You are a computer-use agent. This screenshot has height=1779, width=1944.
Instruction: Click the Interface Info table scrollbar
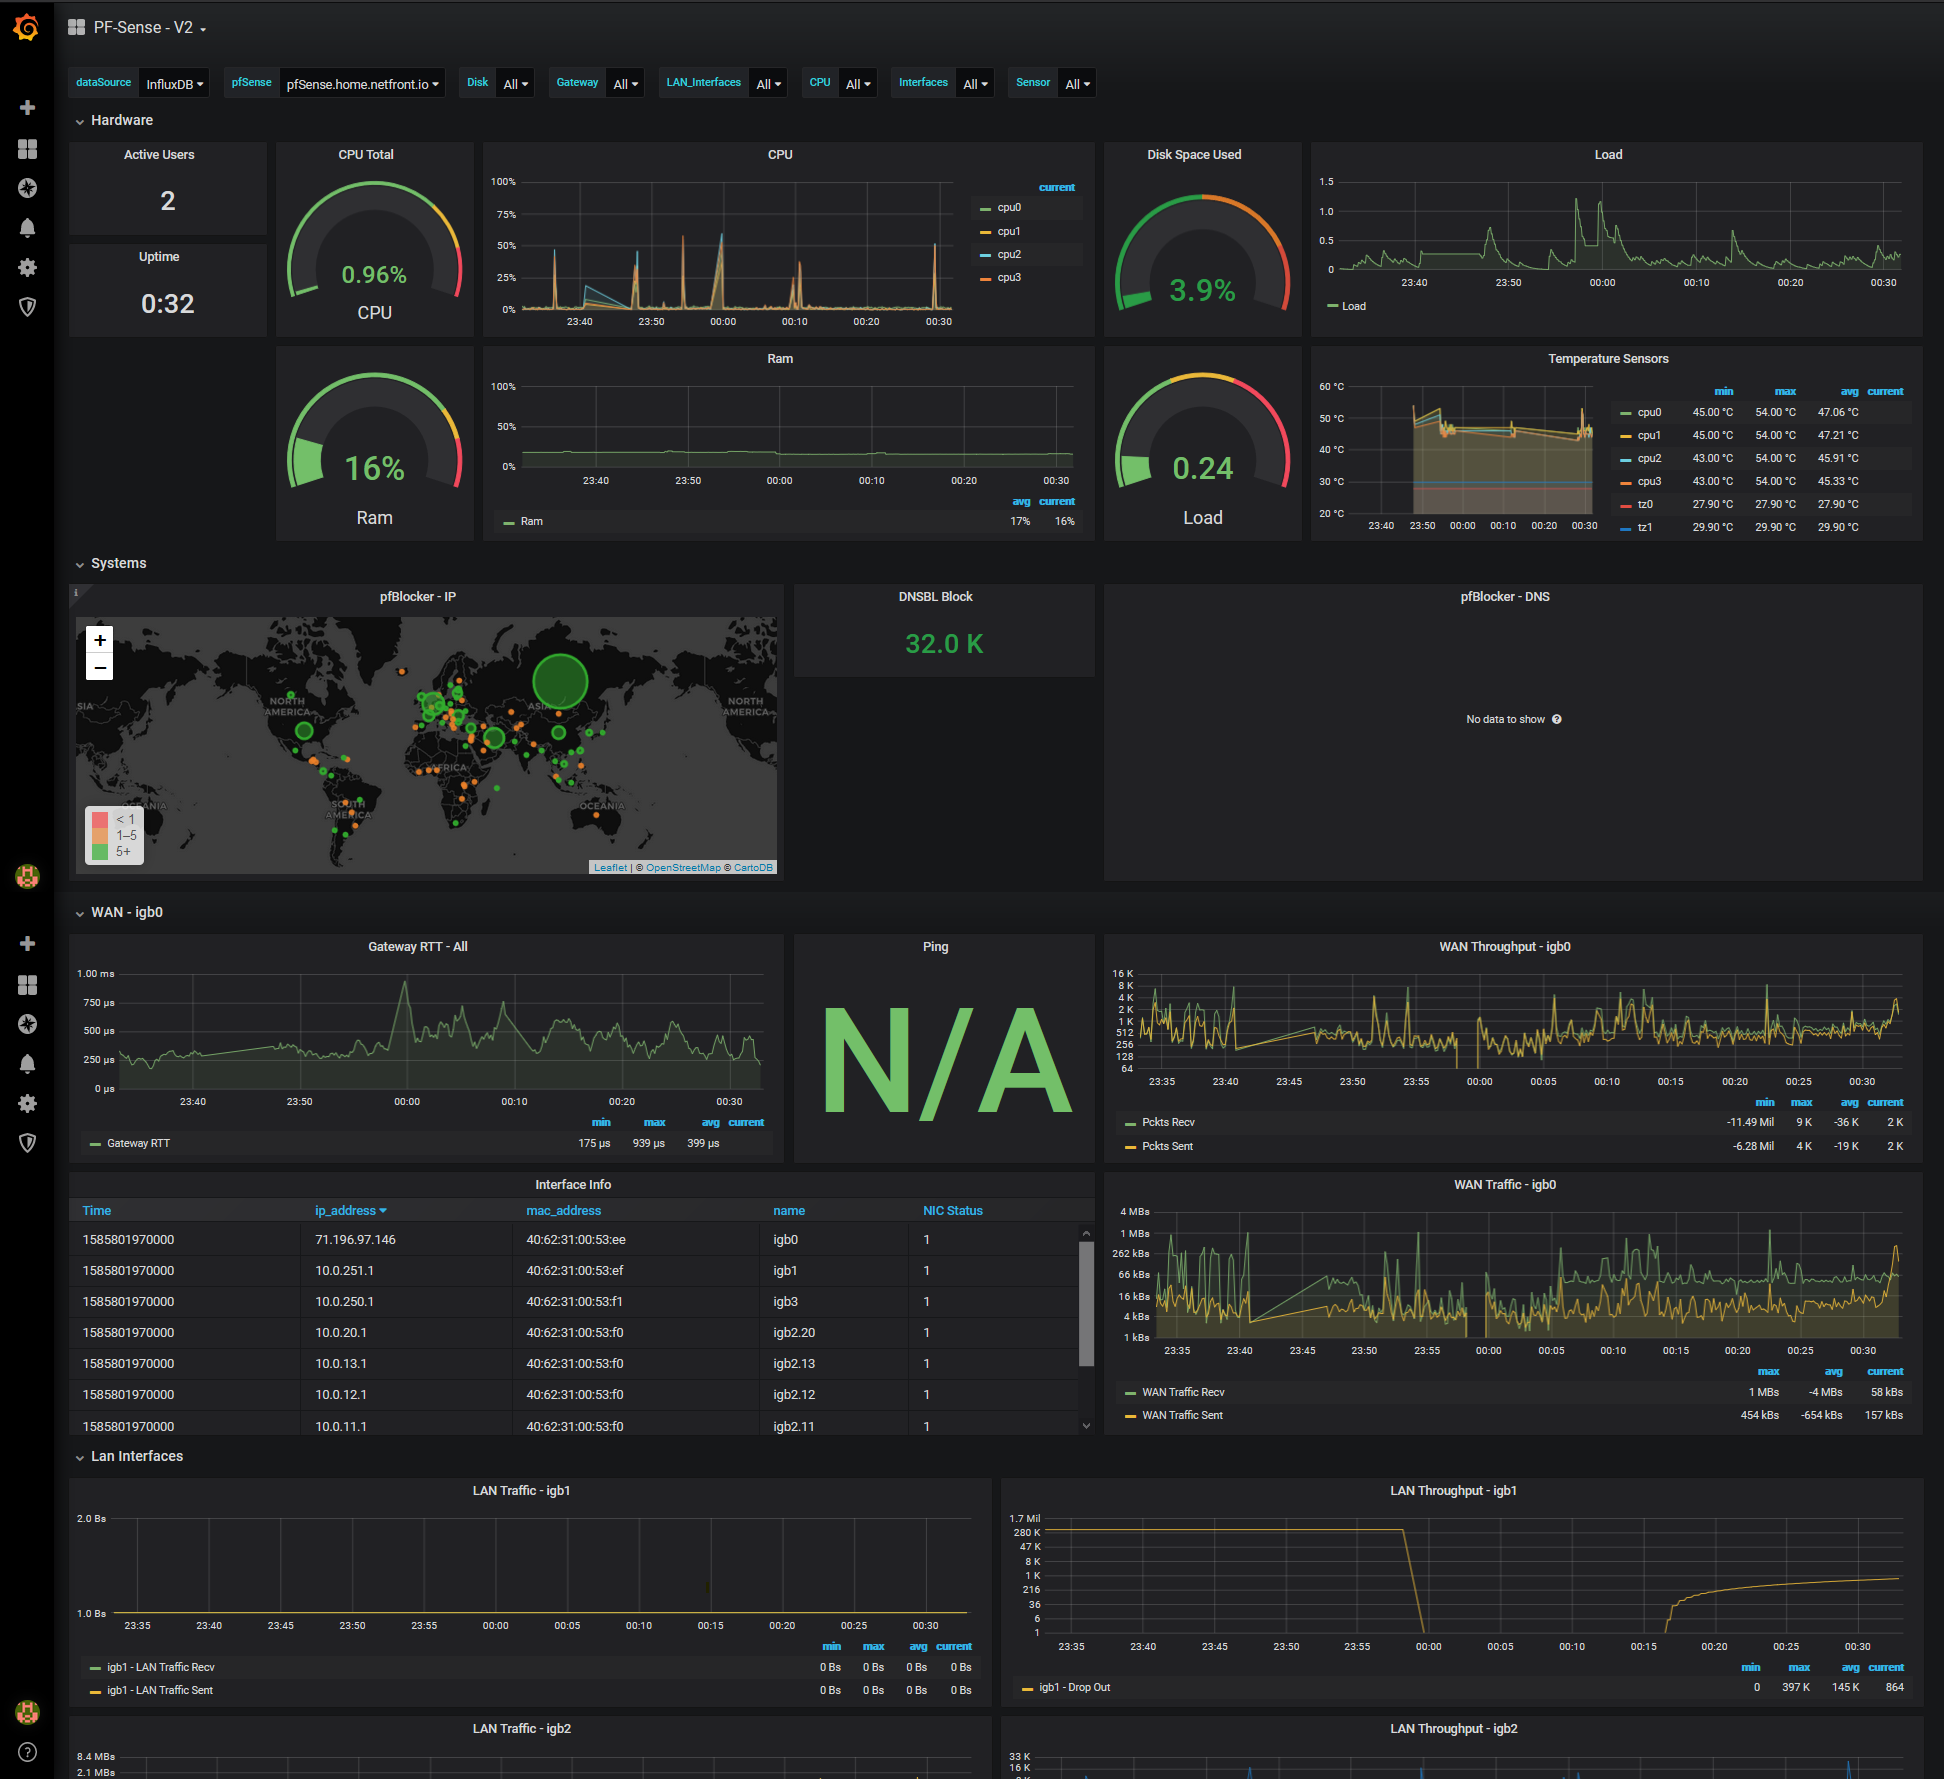tap(1086, 1302)
